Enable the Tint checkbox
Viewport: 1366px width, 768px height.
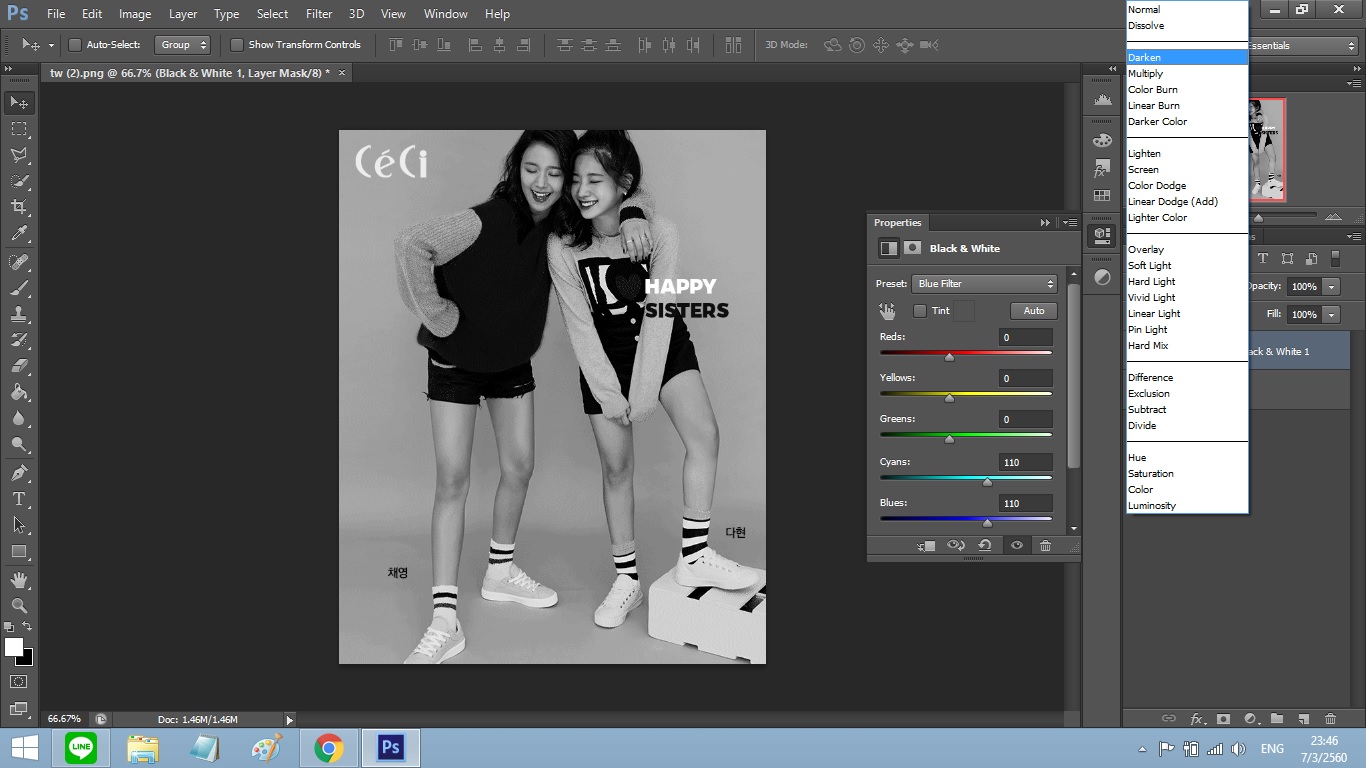click(920, 311)
